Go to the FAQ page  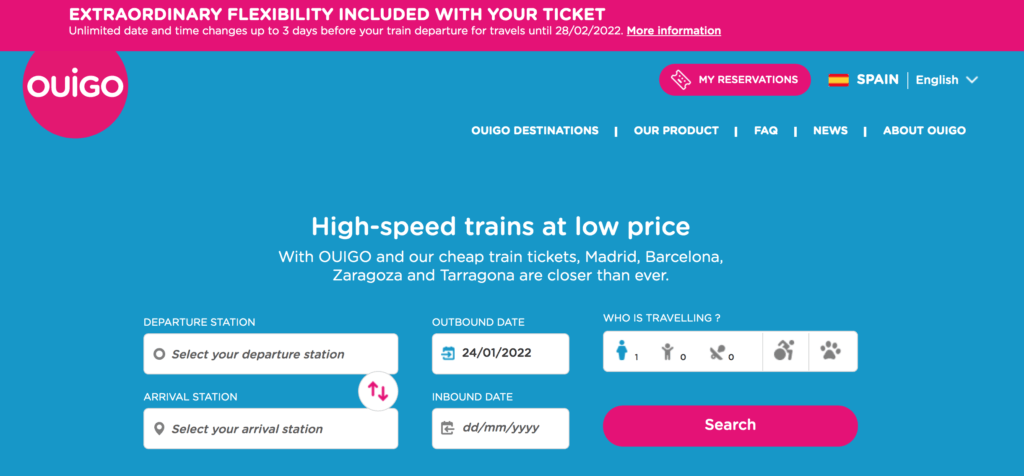pos(766,131)
